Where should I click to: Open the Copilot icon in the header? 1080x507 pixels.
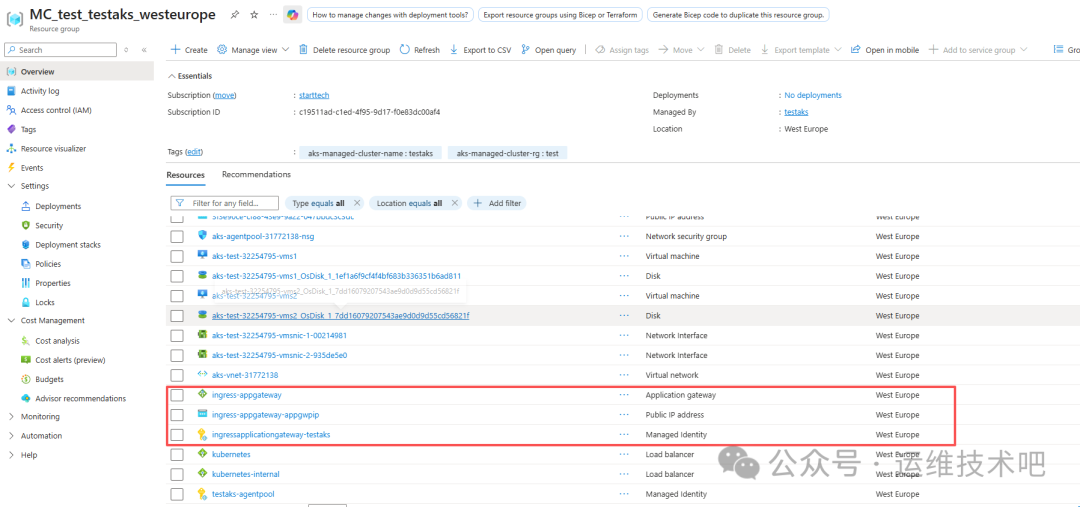click(x=292, y=14)
